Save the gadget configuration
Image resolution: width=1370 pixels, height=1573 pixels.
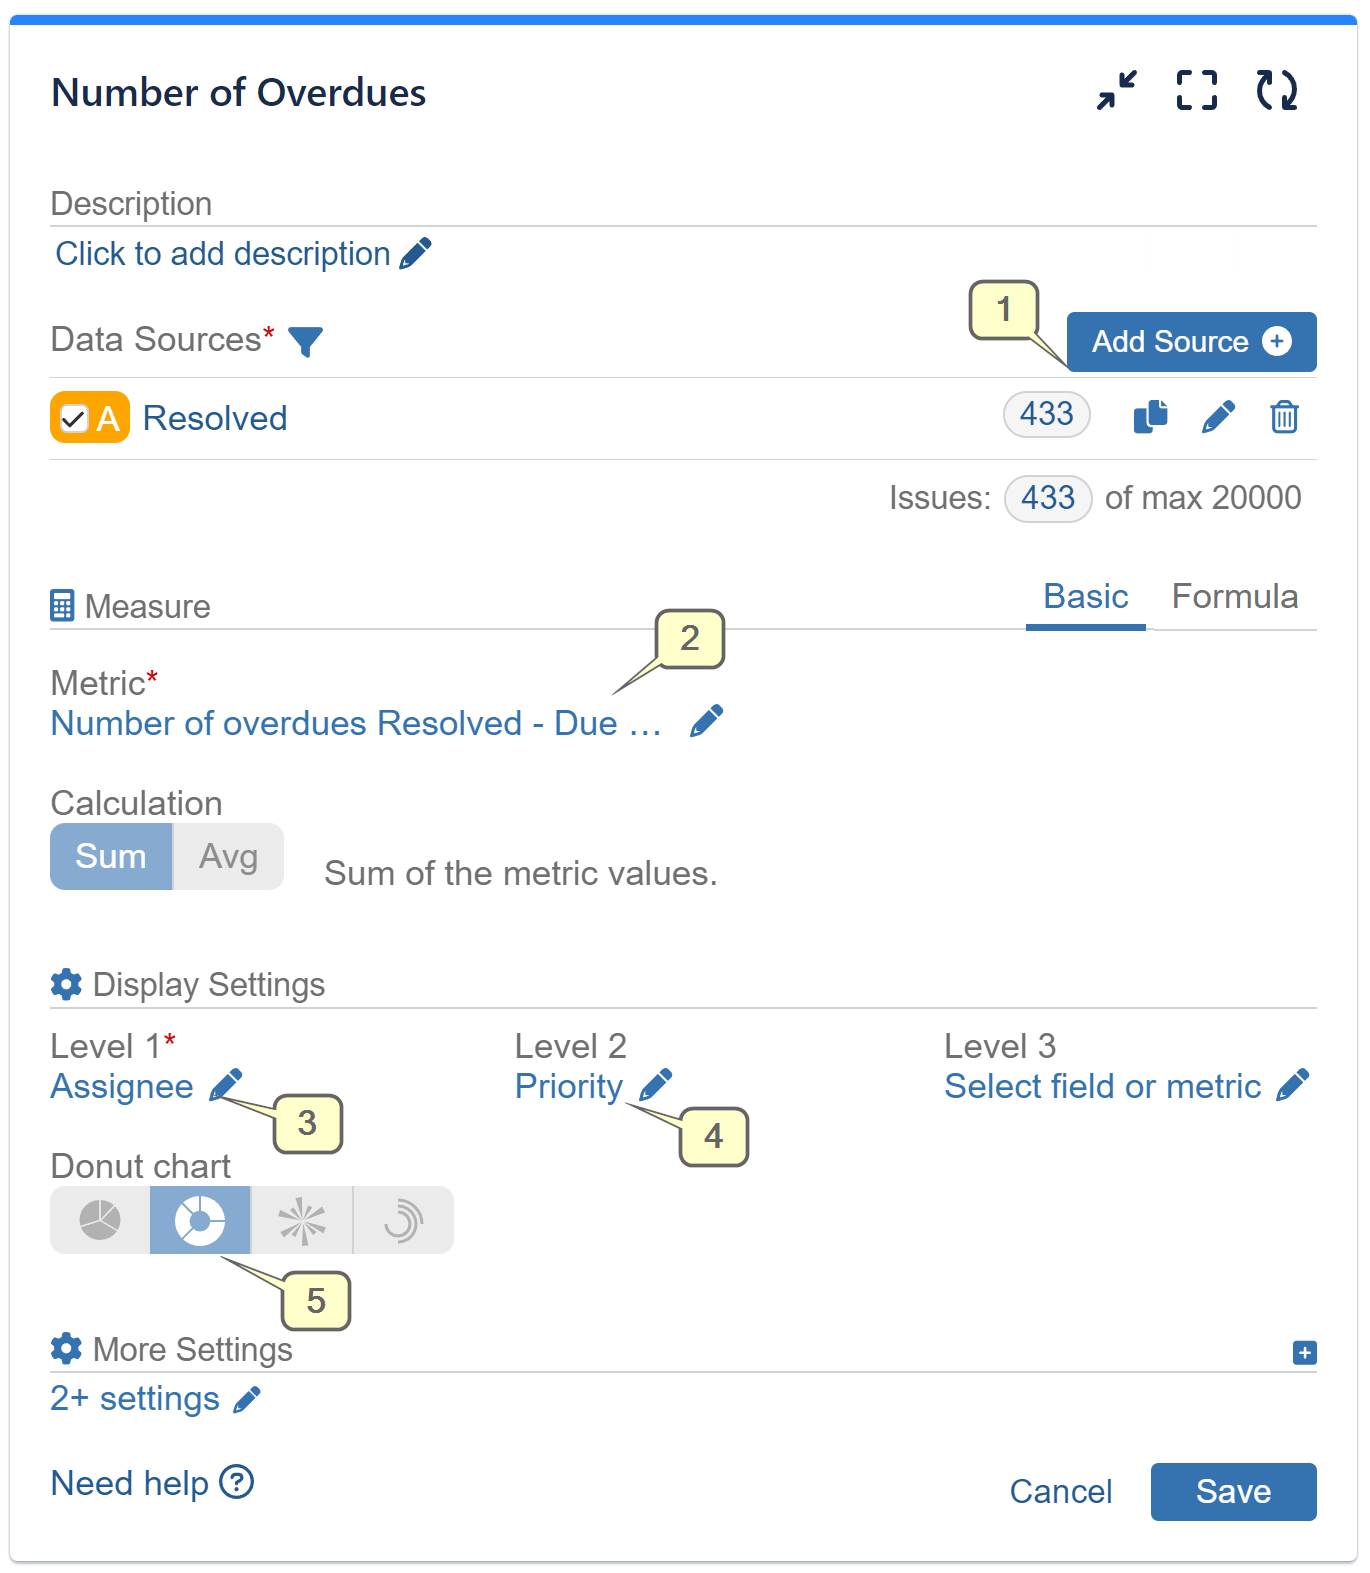tap(1232, 1491)
